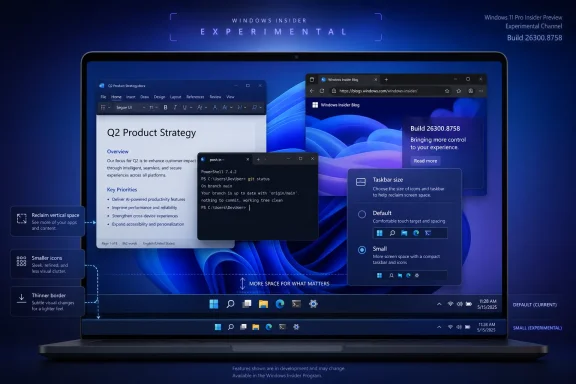Click 'English (United States)' in Word status bar
The width and height of the screenshot is (576, 384).
159,243
